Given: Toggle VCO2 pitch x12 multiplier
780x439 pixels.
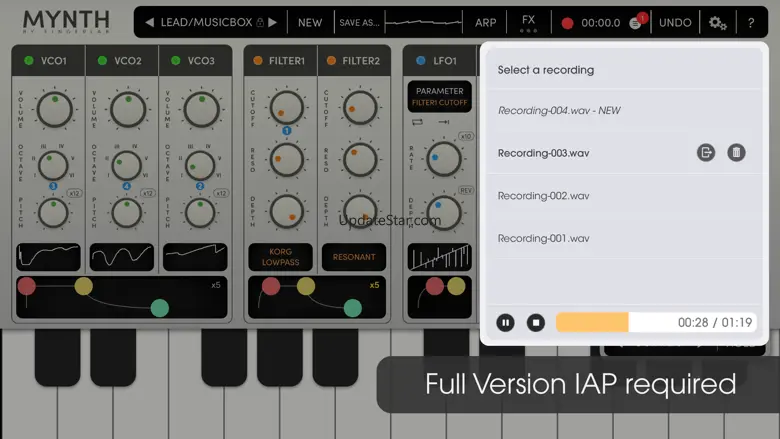Looking at the screenshot, I should coord(148,193).
